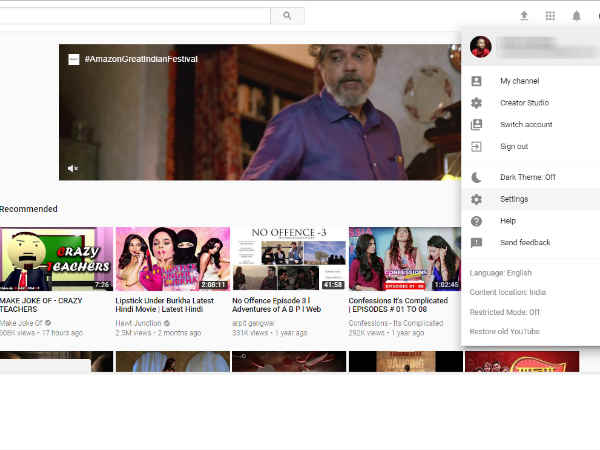Open Crazy Teachers video thumbnail
Image resolution: width=600 pixels, height=450 pixels.
coord(56,259)
